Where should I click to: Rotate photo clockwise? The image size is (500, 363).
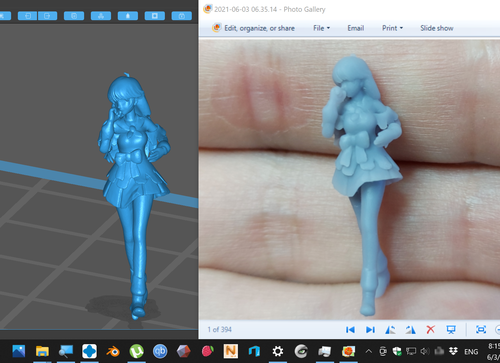tap(411, 330)
